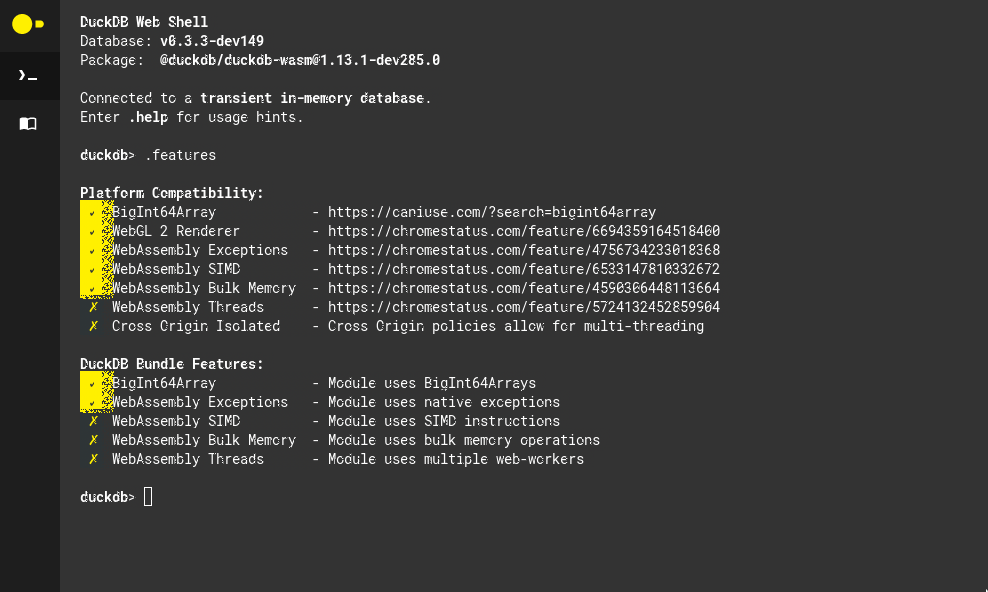The width and height of the screenshot is (988, 592).
Task: Click the checkmark beside BigInt64Array platform feature
Action: (x=93, y=211)
